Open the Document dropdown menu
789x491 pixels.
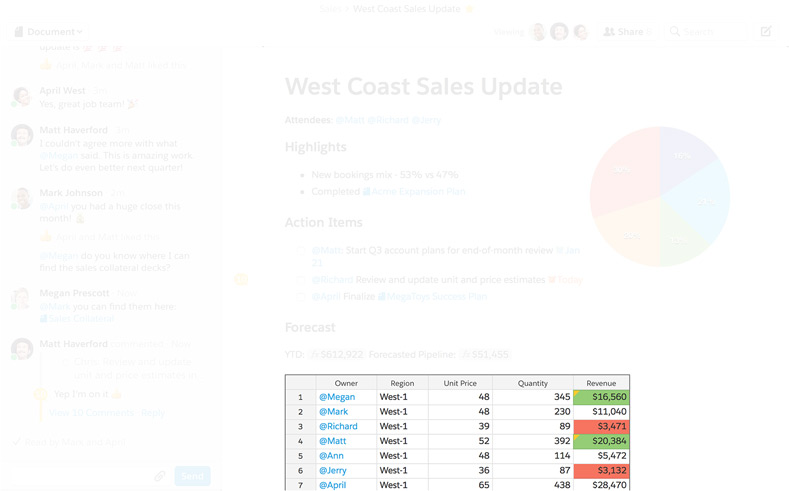(x=48, y=32)
